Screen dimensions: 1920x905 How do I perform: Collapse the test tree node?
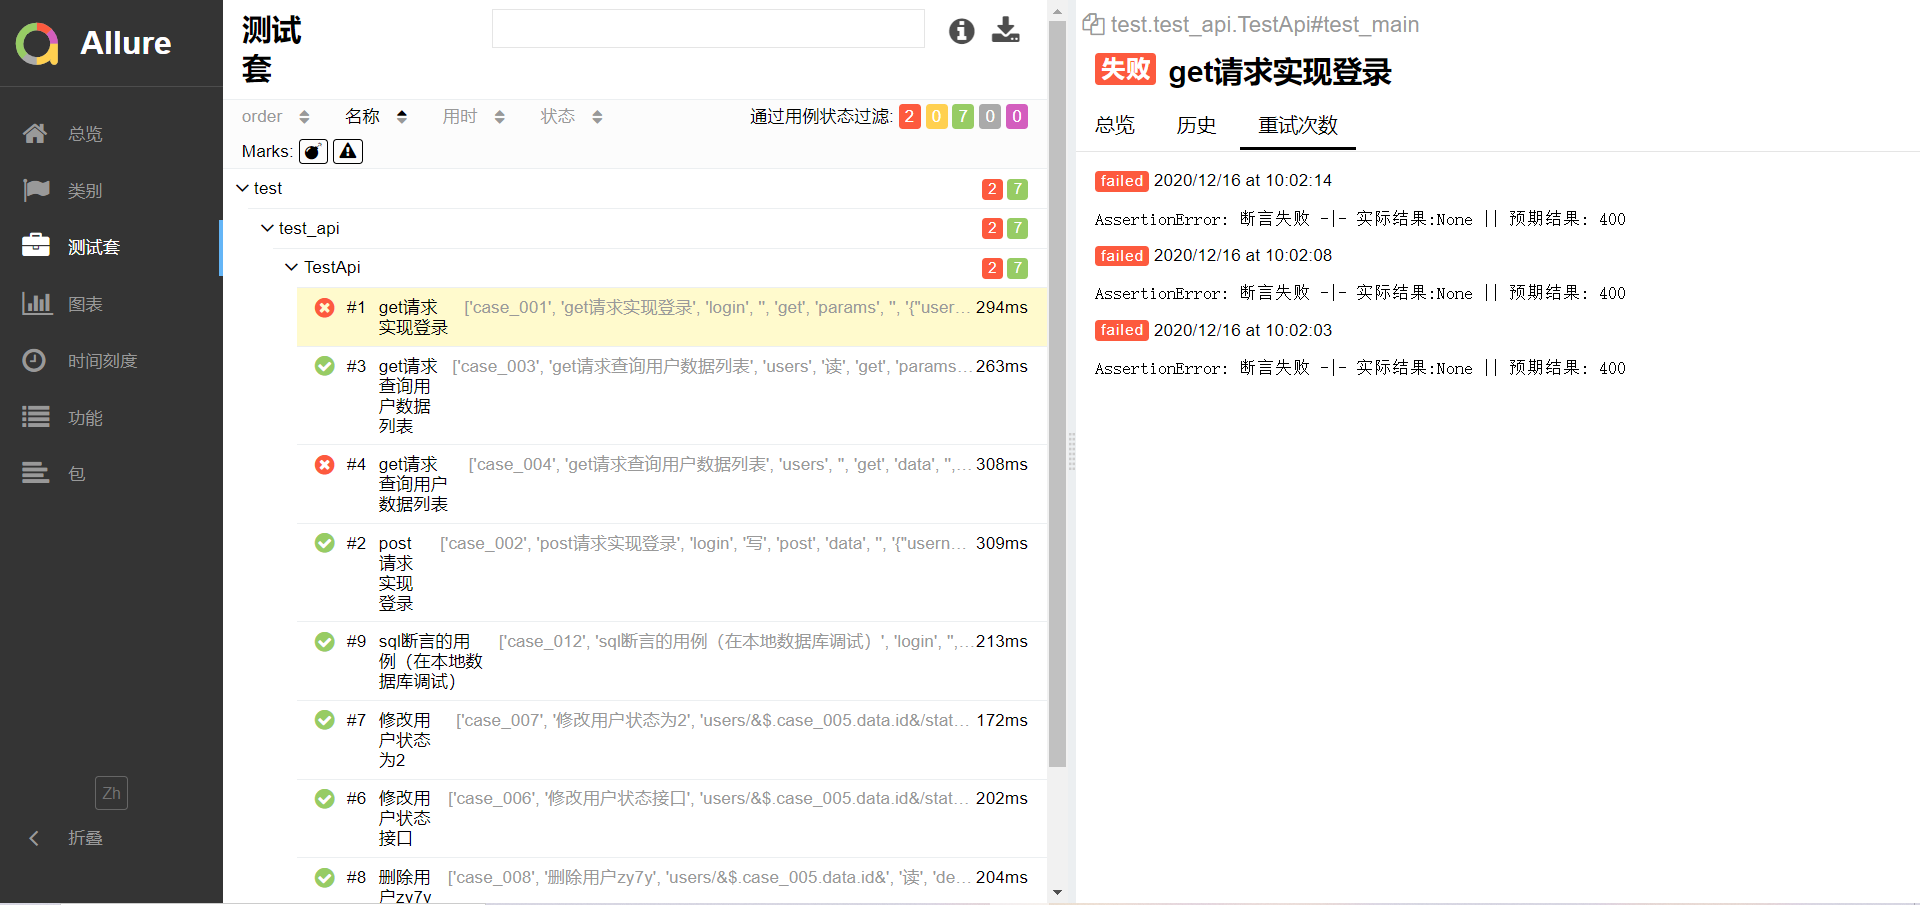[x=243, y=188]
